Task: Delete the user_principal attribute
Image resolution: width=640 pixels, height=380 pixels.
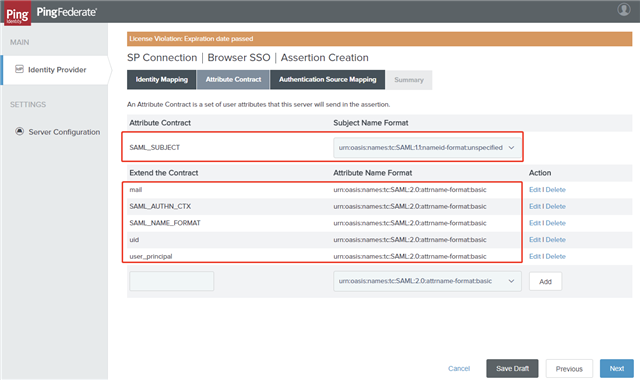Action: pos(556,257)
